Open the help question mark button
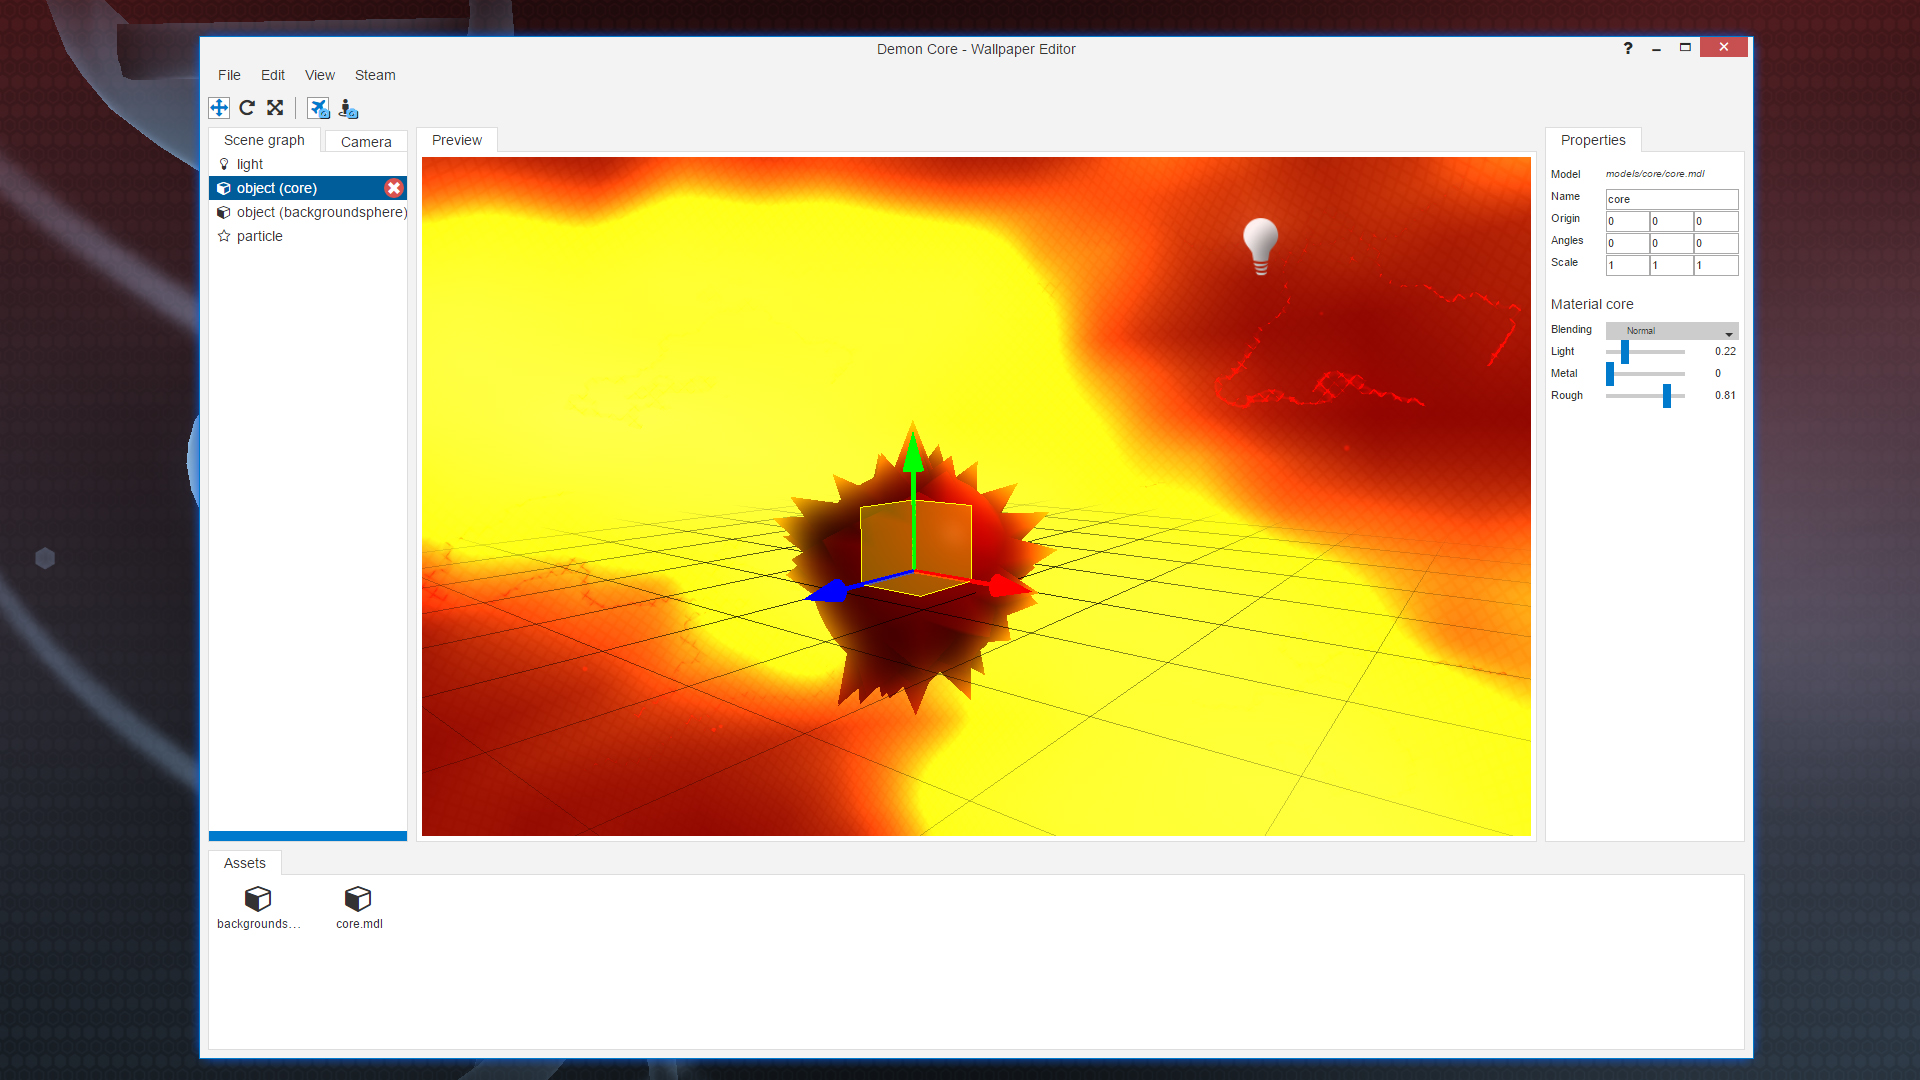The width and height of the screenshot is (1920, 1080). coord(1628,48)
